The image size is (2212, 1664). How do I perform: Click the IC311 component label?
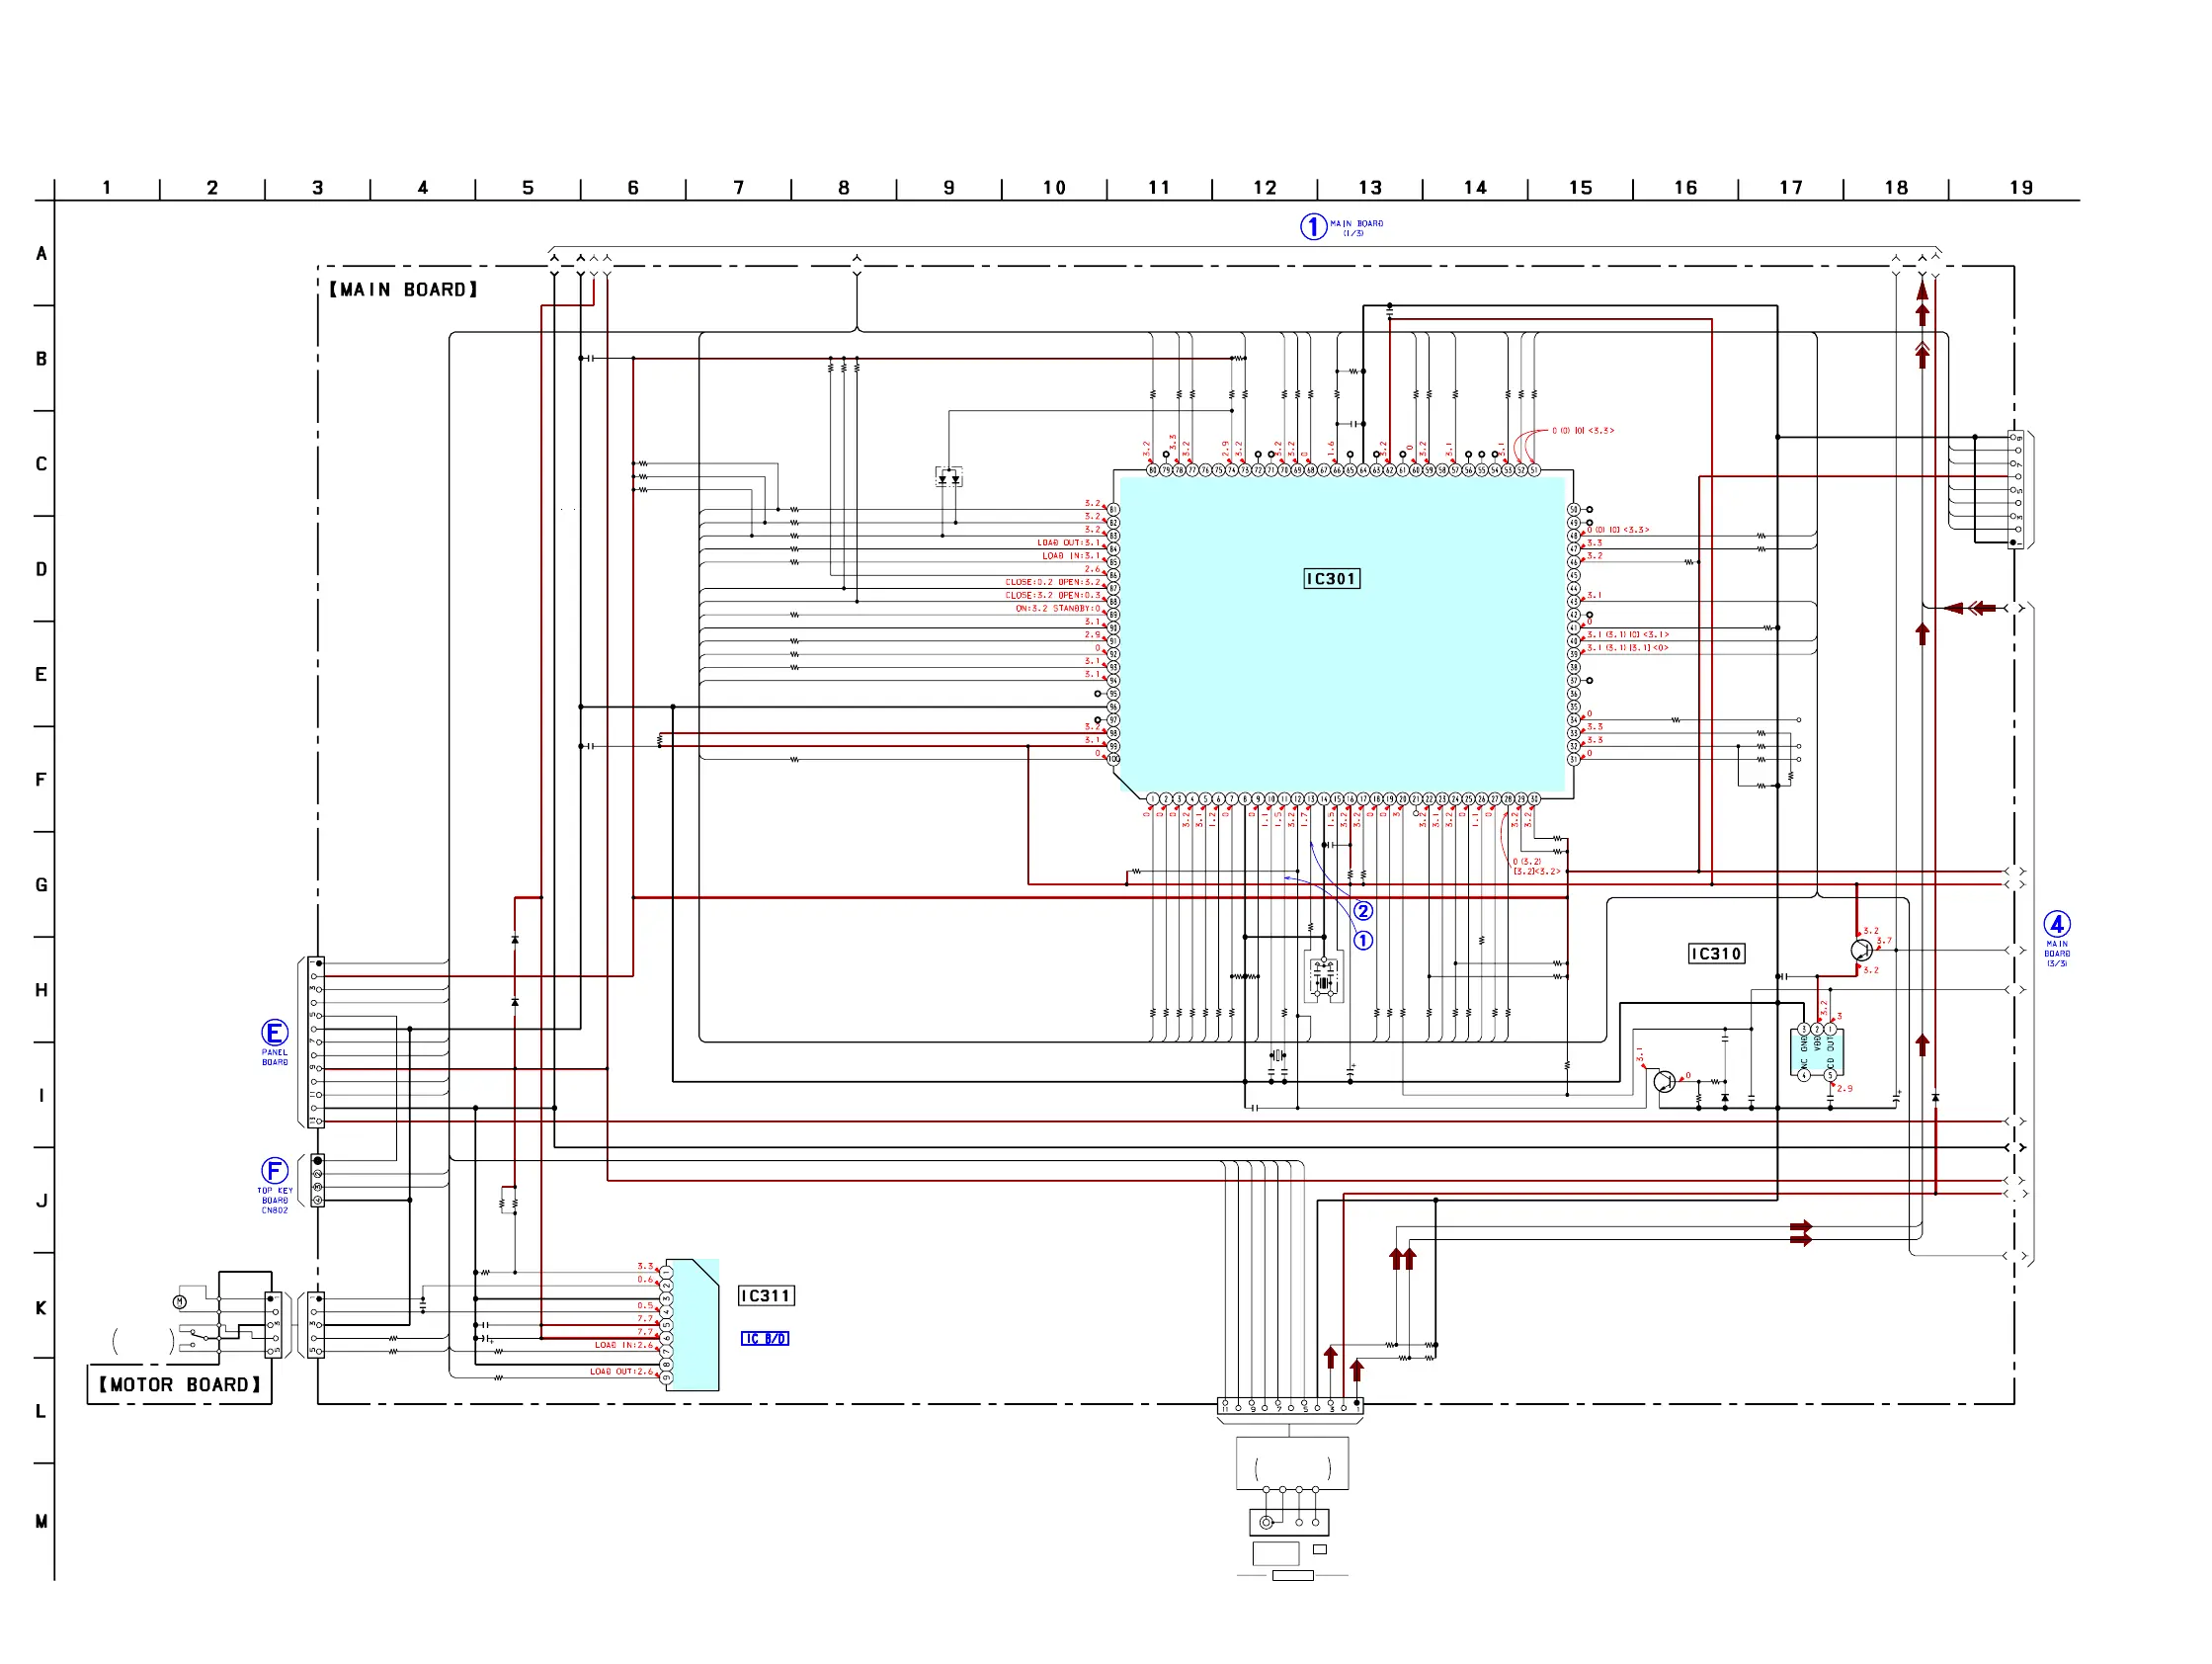766,1296
